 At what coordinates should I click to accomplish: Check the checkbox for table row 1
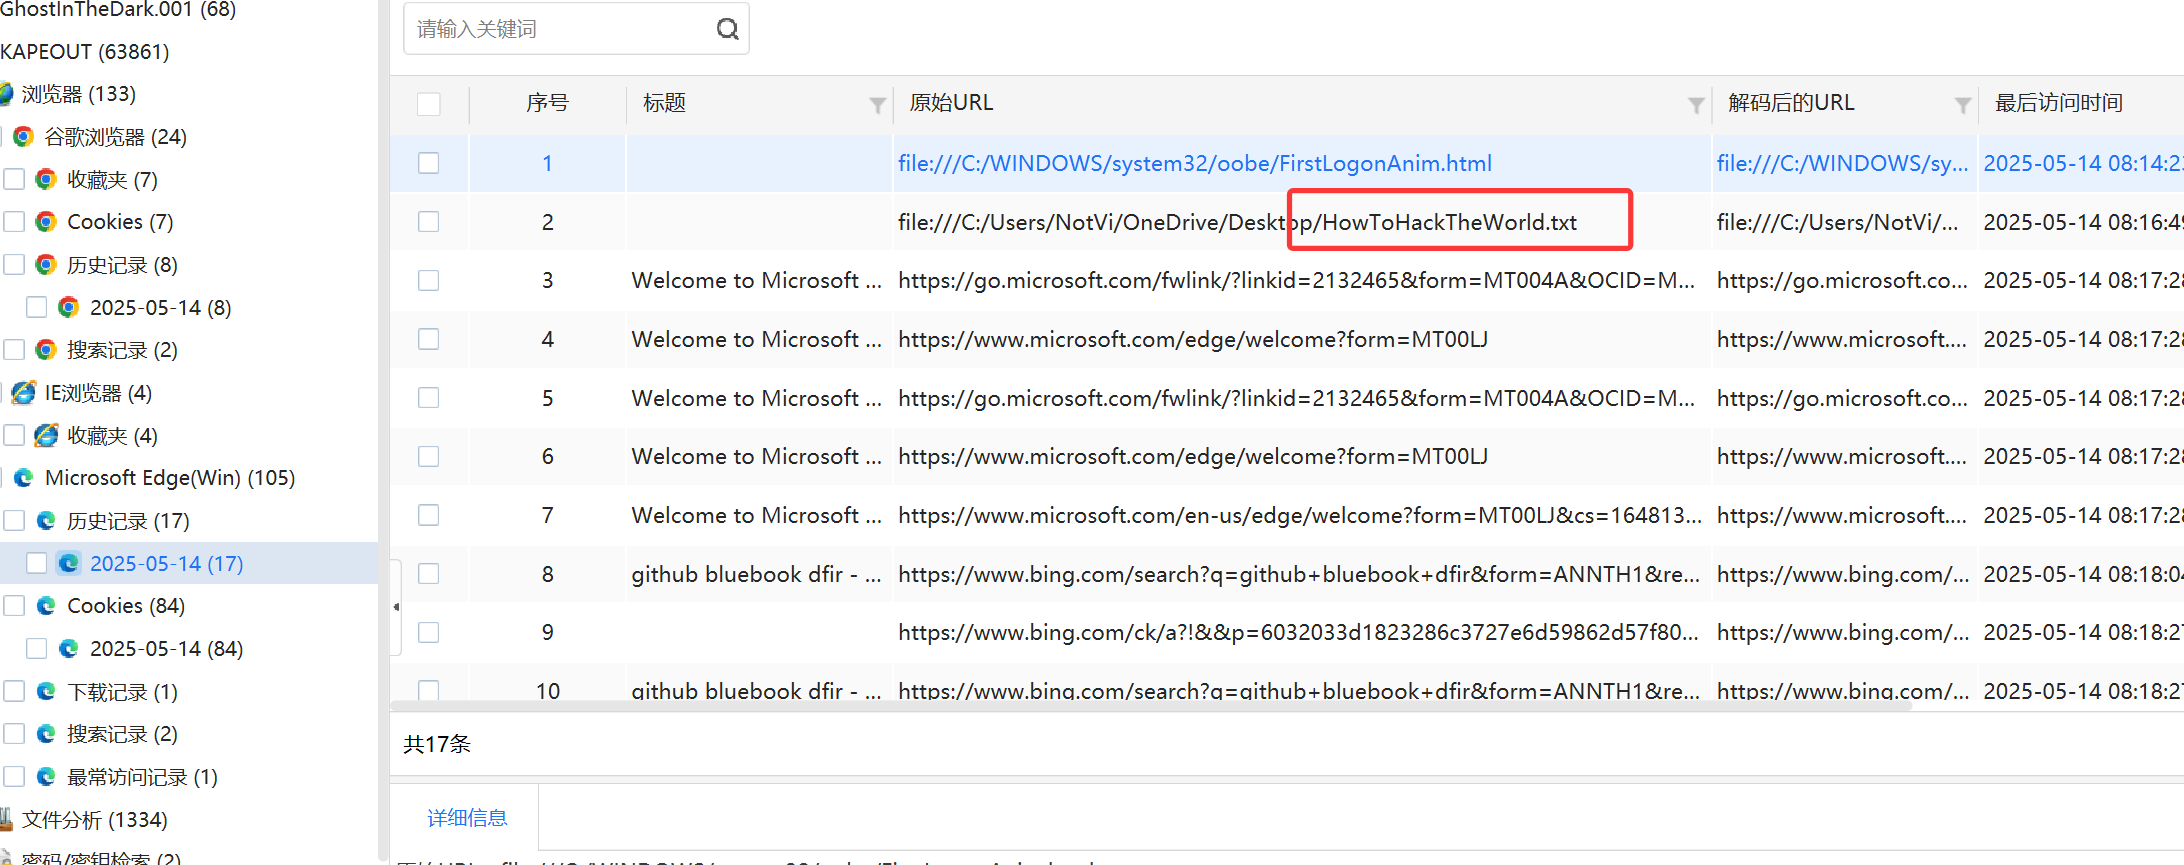428,163
